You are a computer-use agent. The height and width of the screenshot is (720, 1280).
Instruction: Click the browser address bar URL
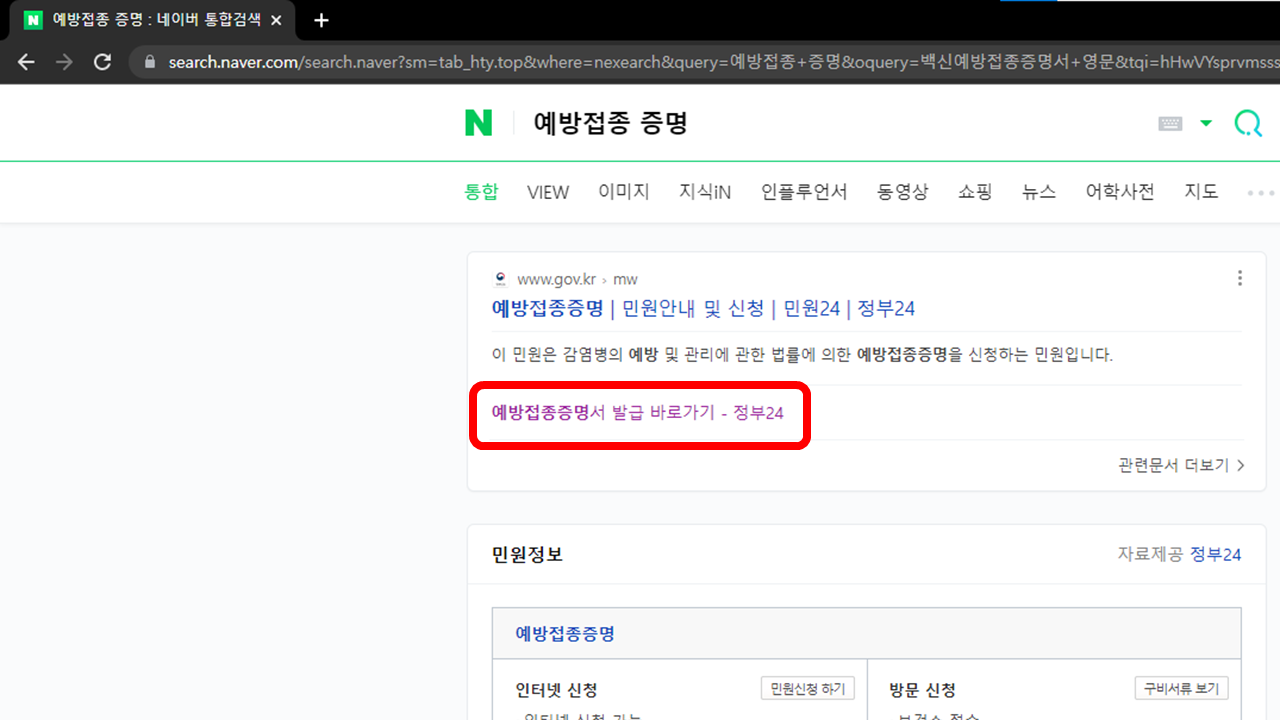coord(724,62)
